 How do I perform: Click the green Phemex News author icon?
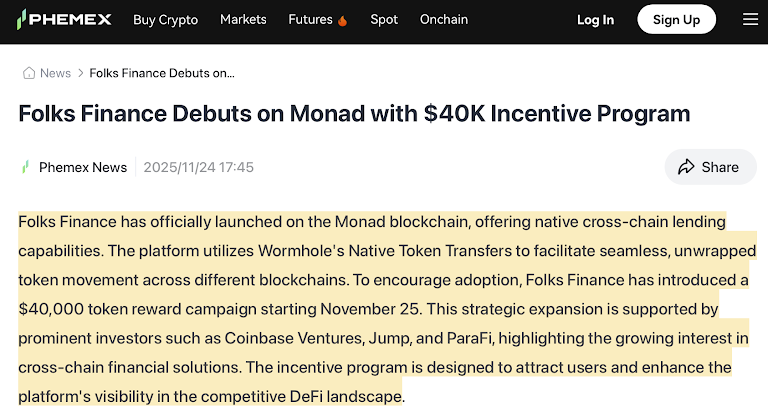[x=26, y=167]
